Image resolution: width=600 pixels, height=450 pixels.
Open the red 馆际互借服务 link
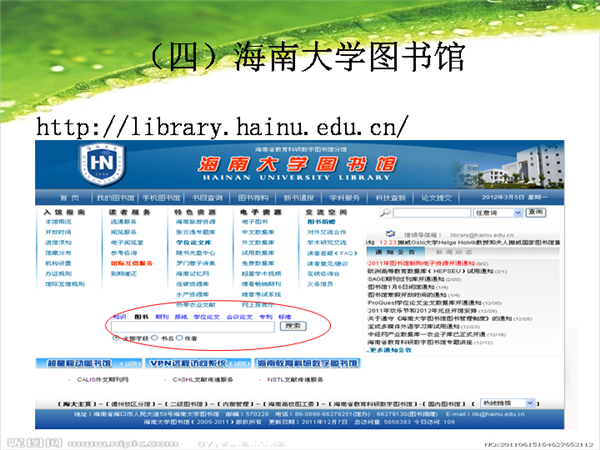(x=132, y=263)
